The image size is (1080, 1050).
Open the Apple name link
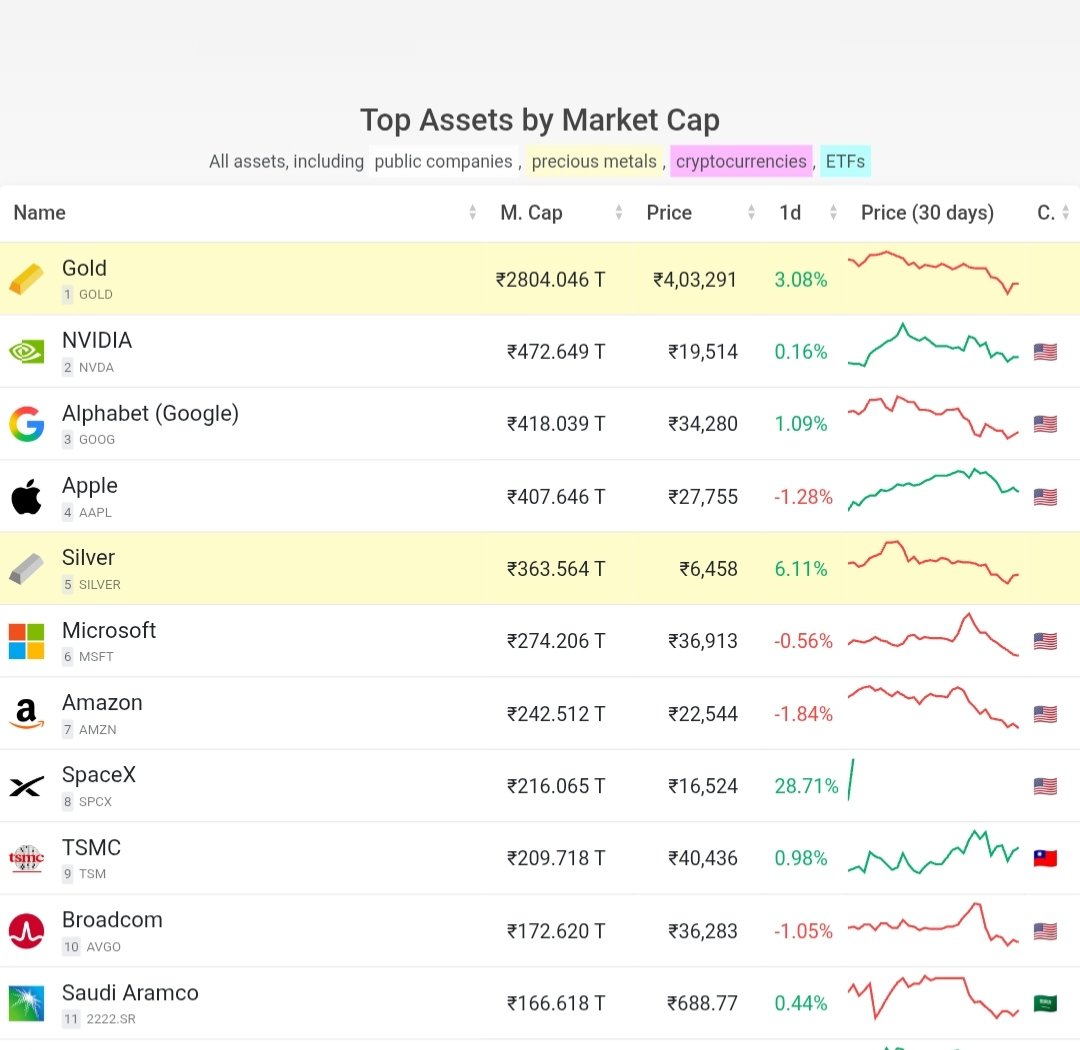point(90,486)
